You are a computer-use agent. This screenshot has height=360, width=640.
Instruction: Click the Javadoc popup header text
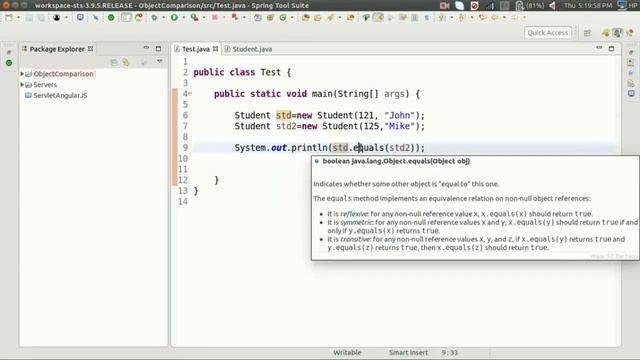(396, 161)
